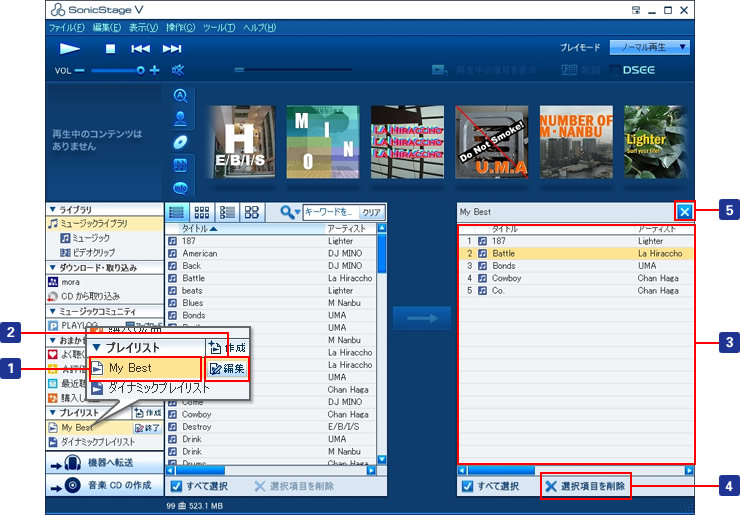The image size is (740, 515).
Task: Click the volume slider track
Action: point(110,70)
